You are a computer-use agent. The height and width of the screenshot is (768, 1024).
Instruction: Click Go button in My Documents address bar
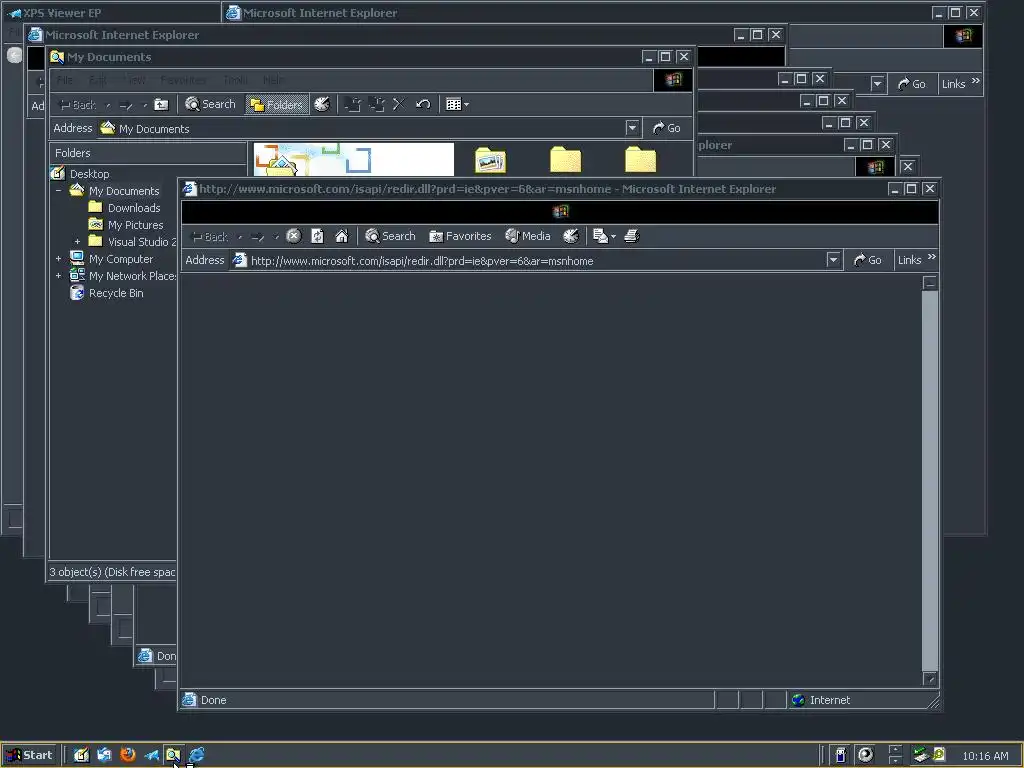pos(667,128)
